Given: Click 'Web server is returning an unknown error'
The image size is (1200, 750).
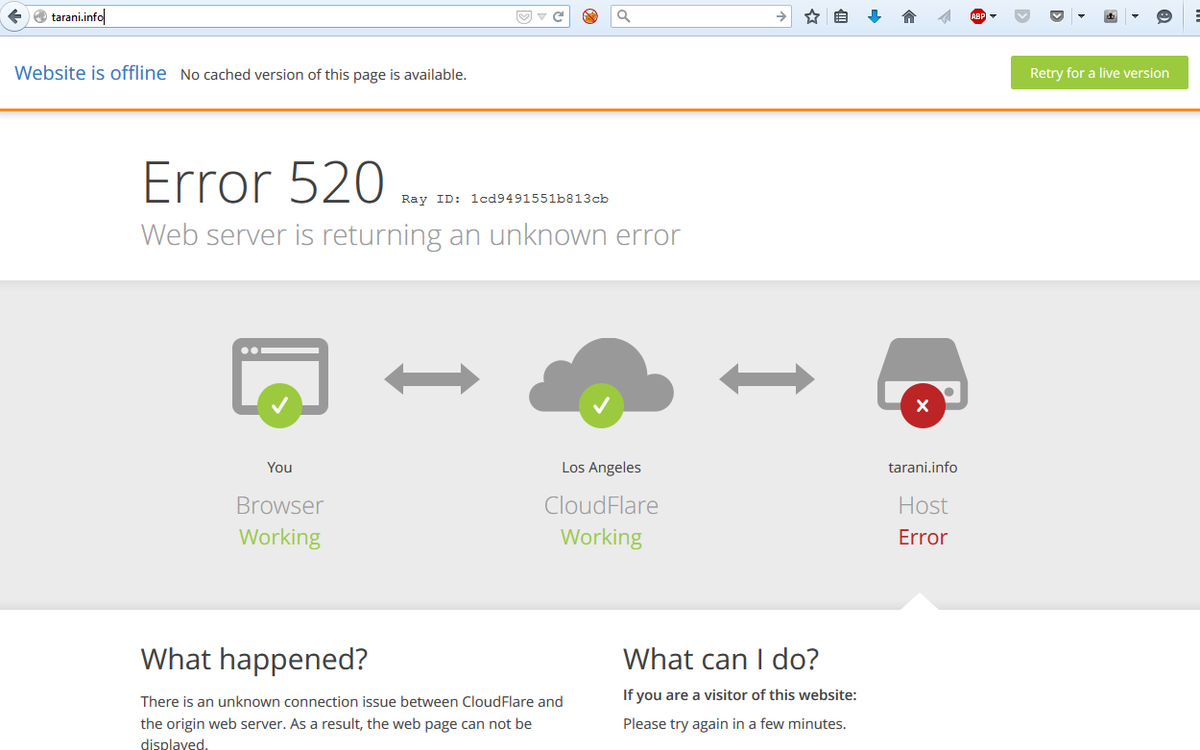Looking at the screenshot, I should pos(410,234).
